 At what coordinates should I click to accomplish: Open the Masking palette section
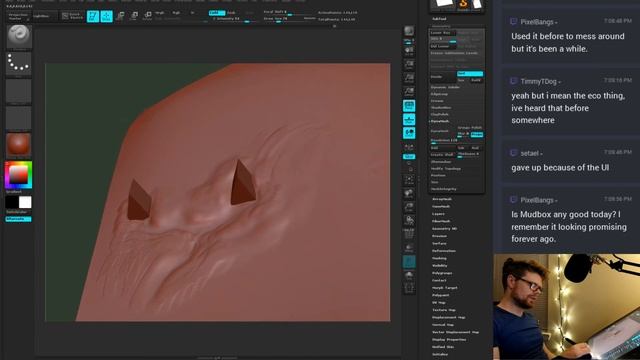tap(440, 258)
